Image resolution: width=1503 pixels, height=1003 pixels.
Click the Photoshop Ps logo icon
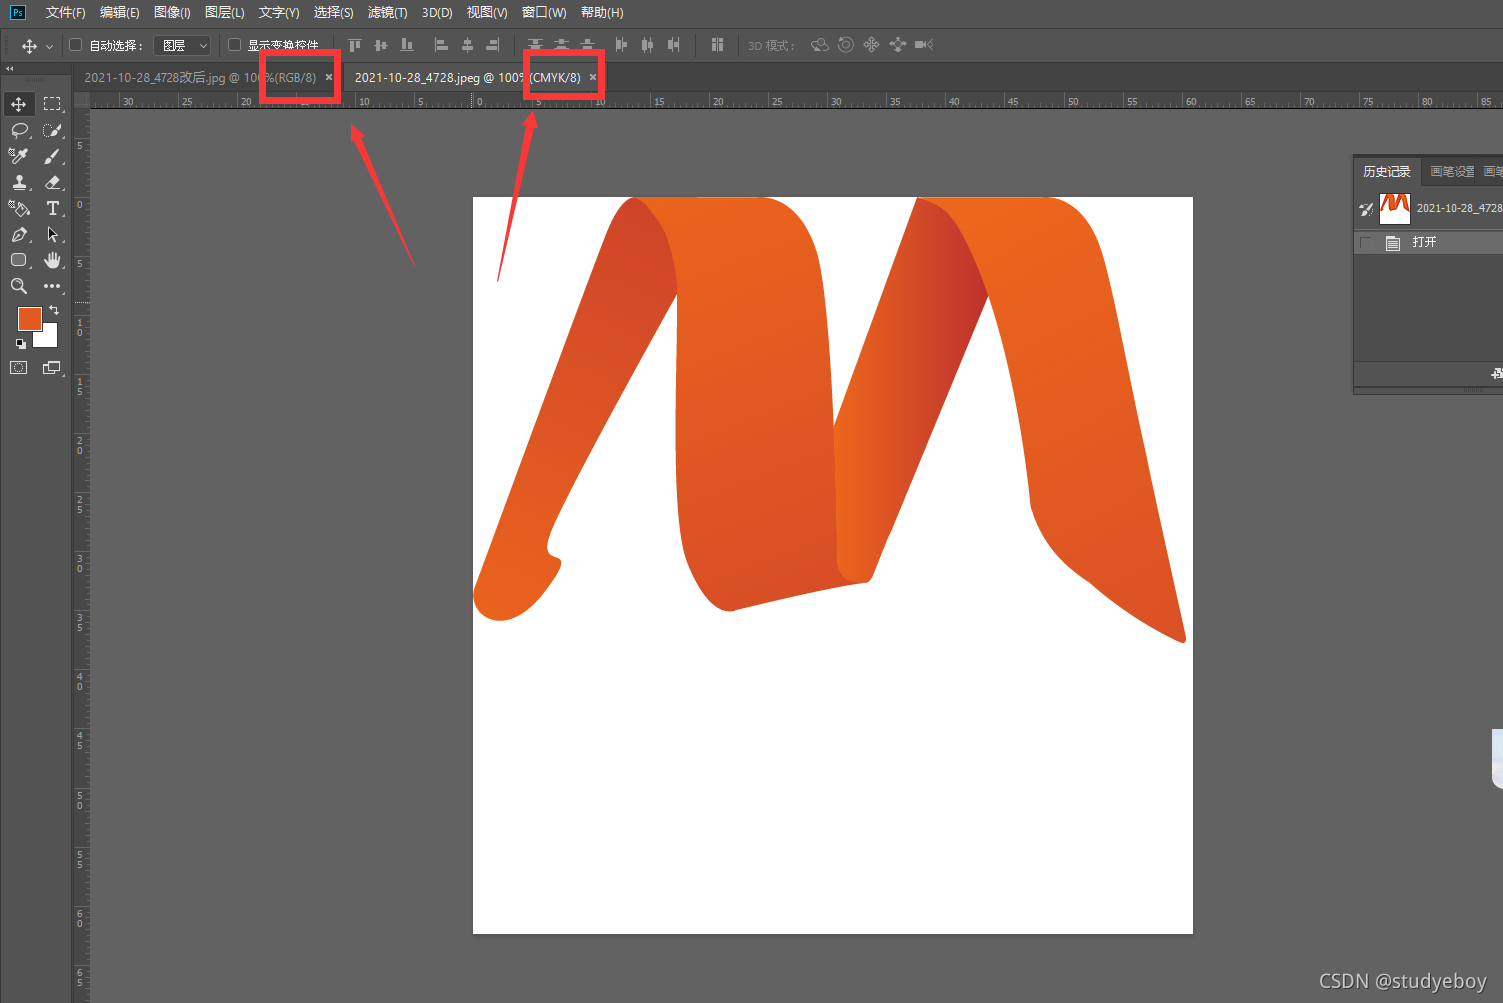(18, 12)
